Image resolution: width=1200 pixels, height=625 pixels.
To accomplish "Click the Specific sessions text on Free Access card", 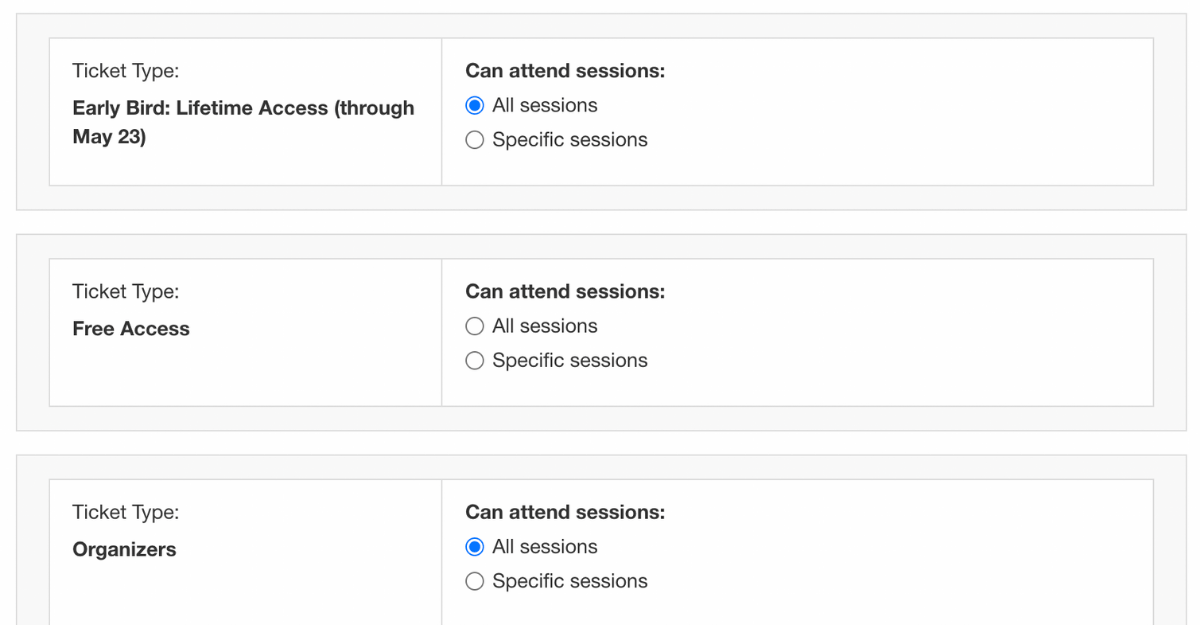I will point(568,360).
